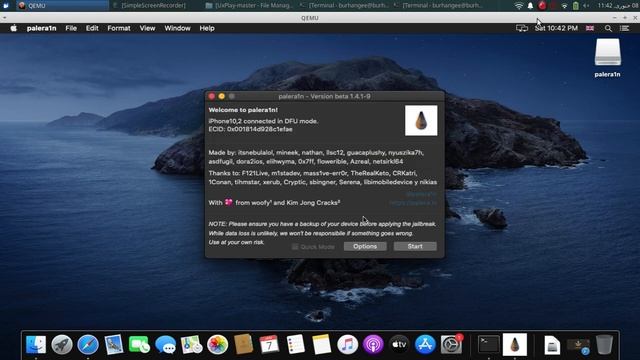Switch to UxPlay-master File Manager task
The image size is (640, 360).
coord(249,5)
